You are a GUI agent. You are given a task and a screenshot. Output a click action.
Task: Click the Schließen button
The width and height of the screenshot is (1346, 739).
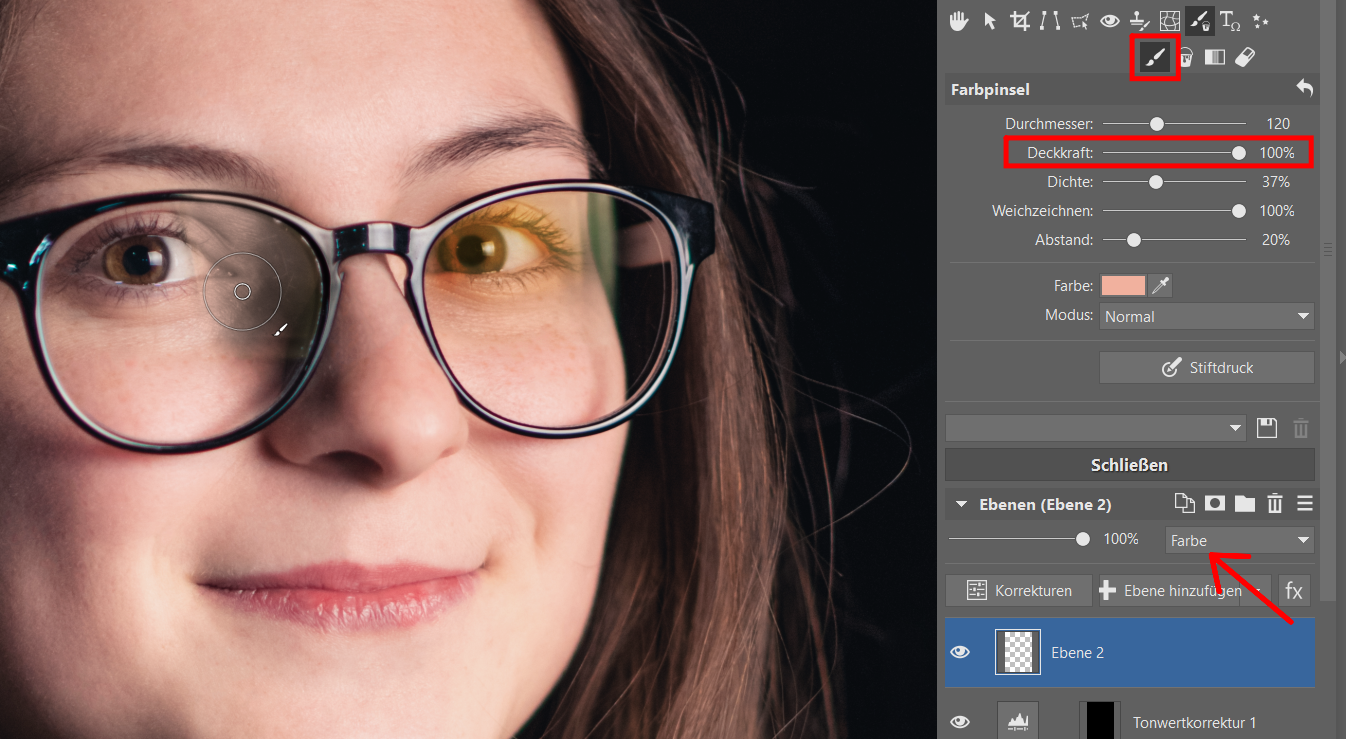click(1129, 465)
